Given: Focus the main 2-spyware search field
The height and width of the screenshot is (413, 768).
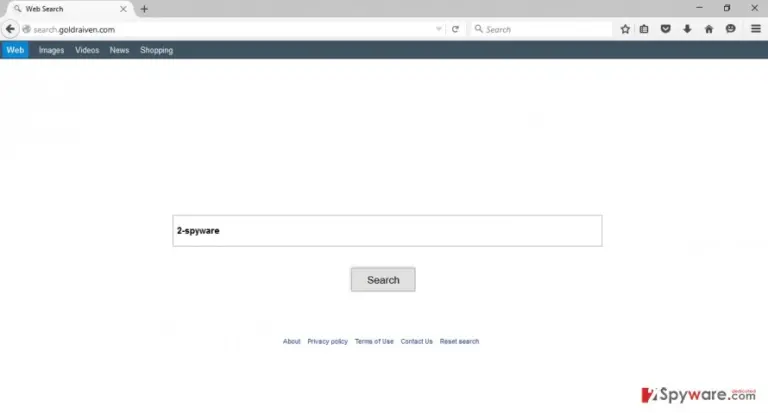Looking at the screenshot, I should tap(387, 231).
